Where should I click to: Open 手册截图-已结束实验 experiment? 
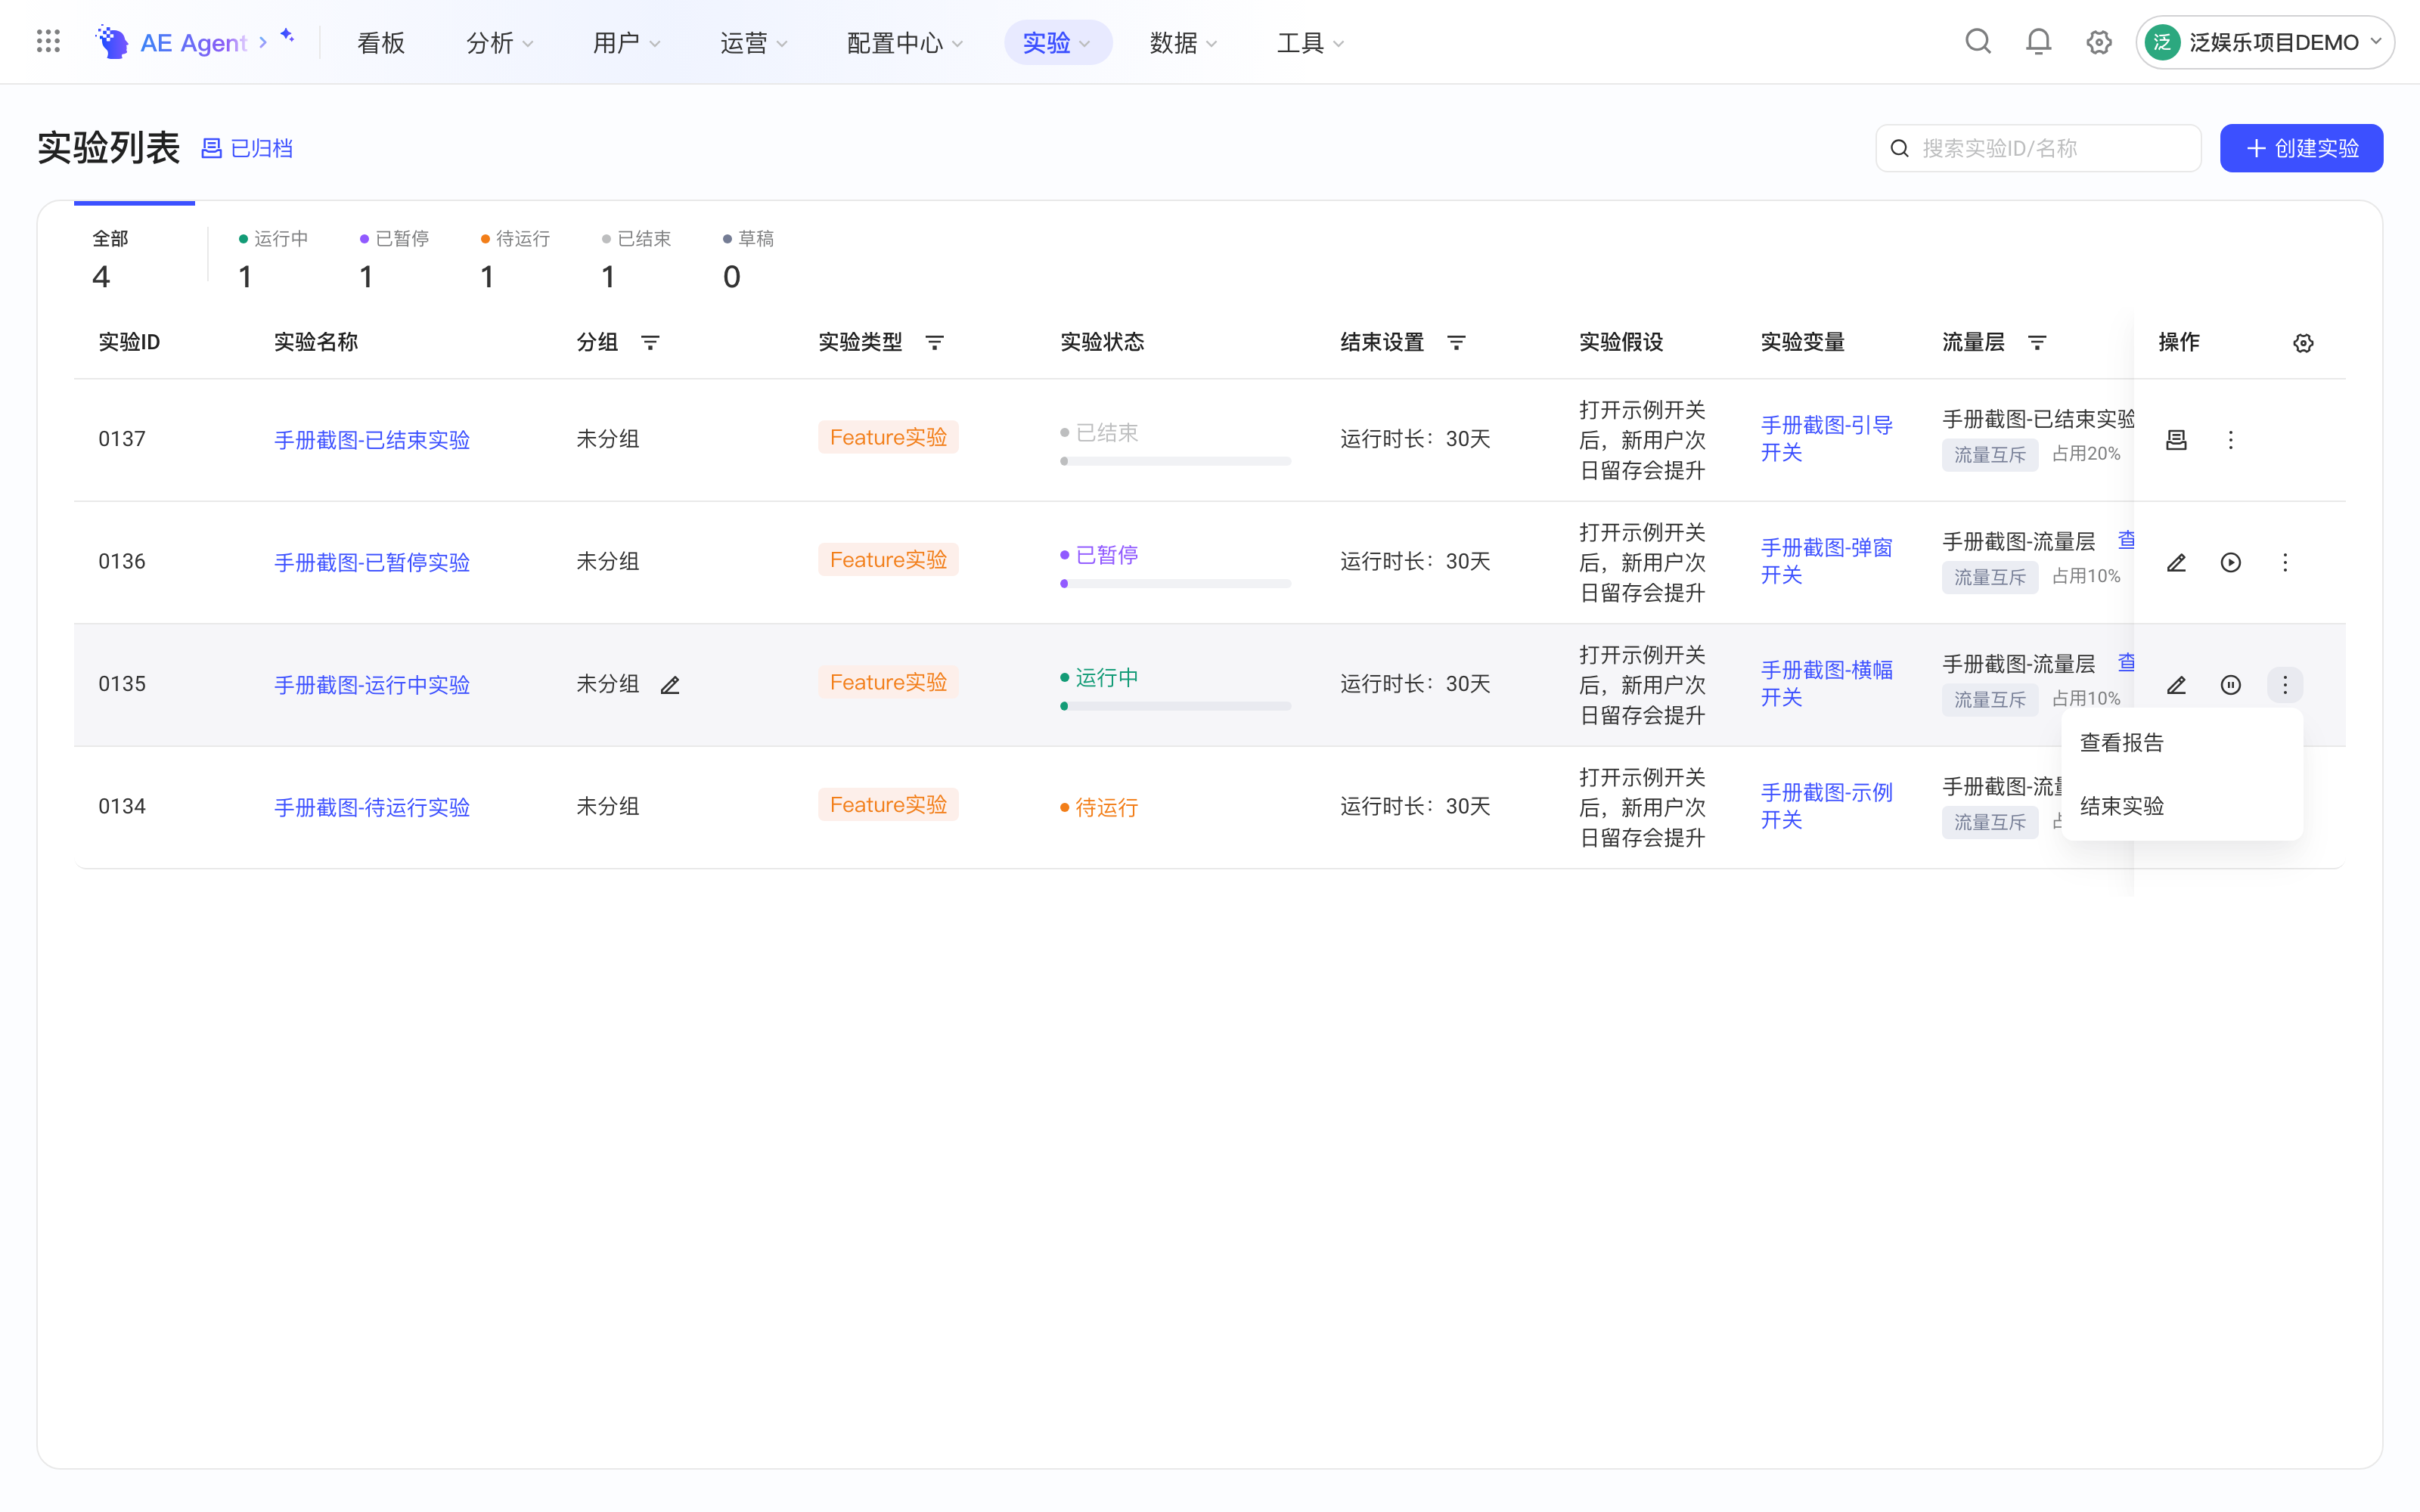[x=372, y=440]
